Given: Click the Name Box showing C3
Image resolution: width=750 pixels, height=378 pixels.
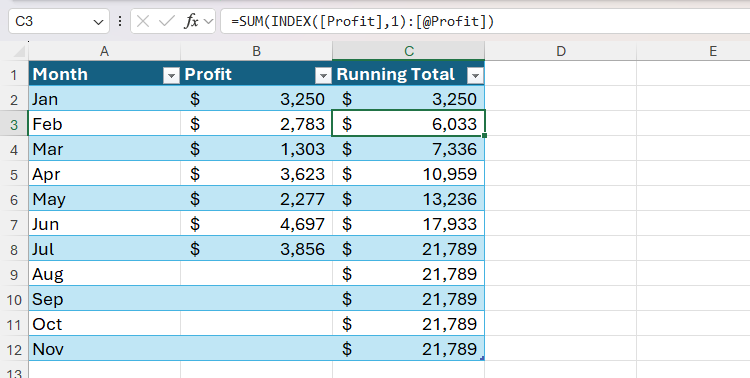Looking at the screenshot, I should point(59,21).
